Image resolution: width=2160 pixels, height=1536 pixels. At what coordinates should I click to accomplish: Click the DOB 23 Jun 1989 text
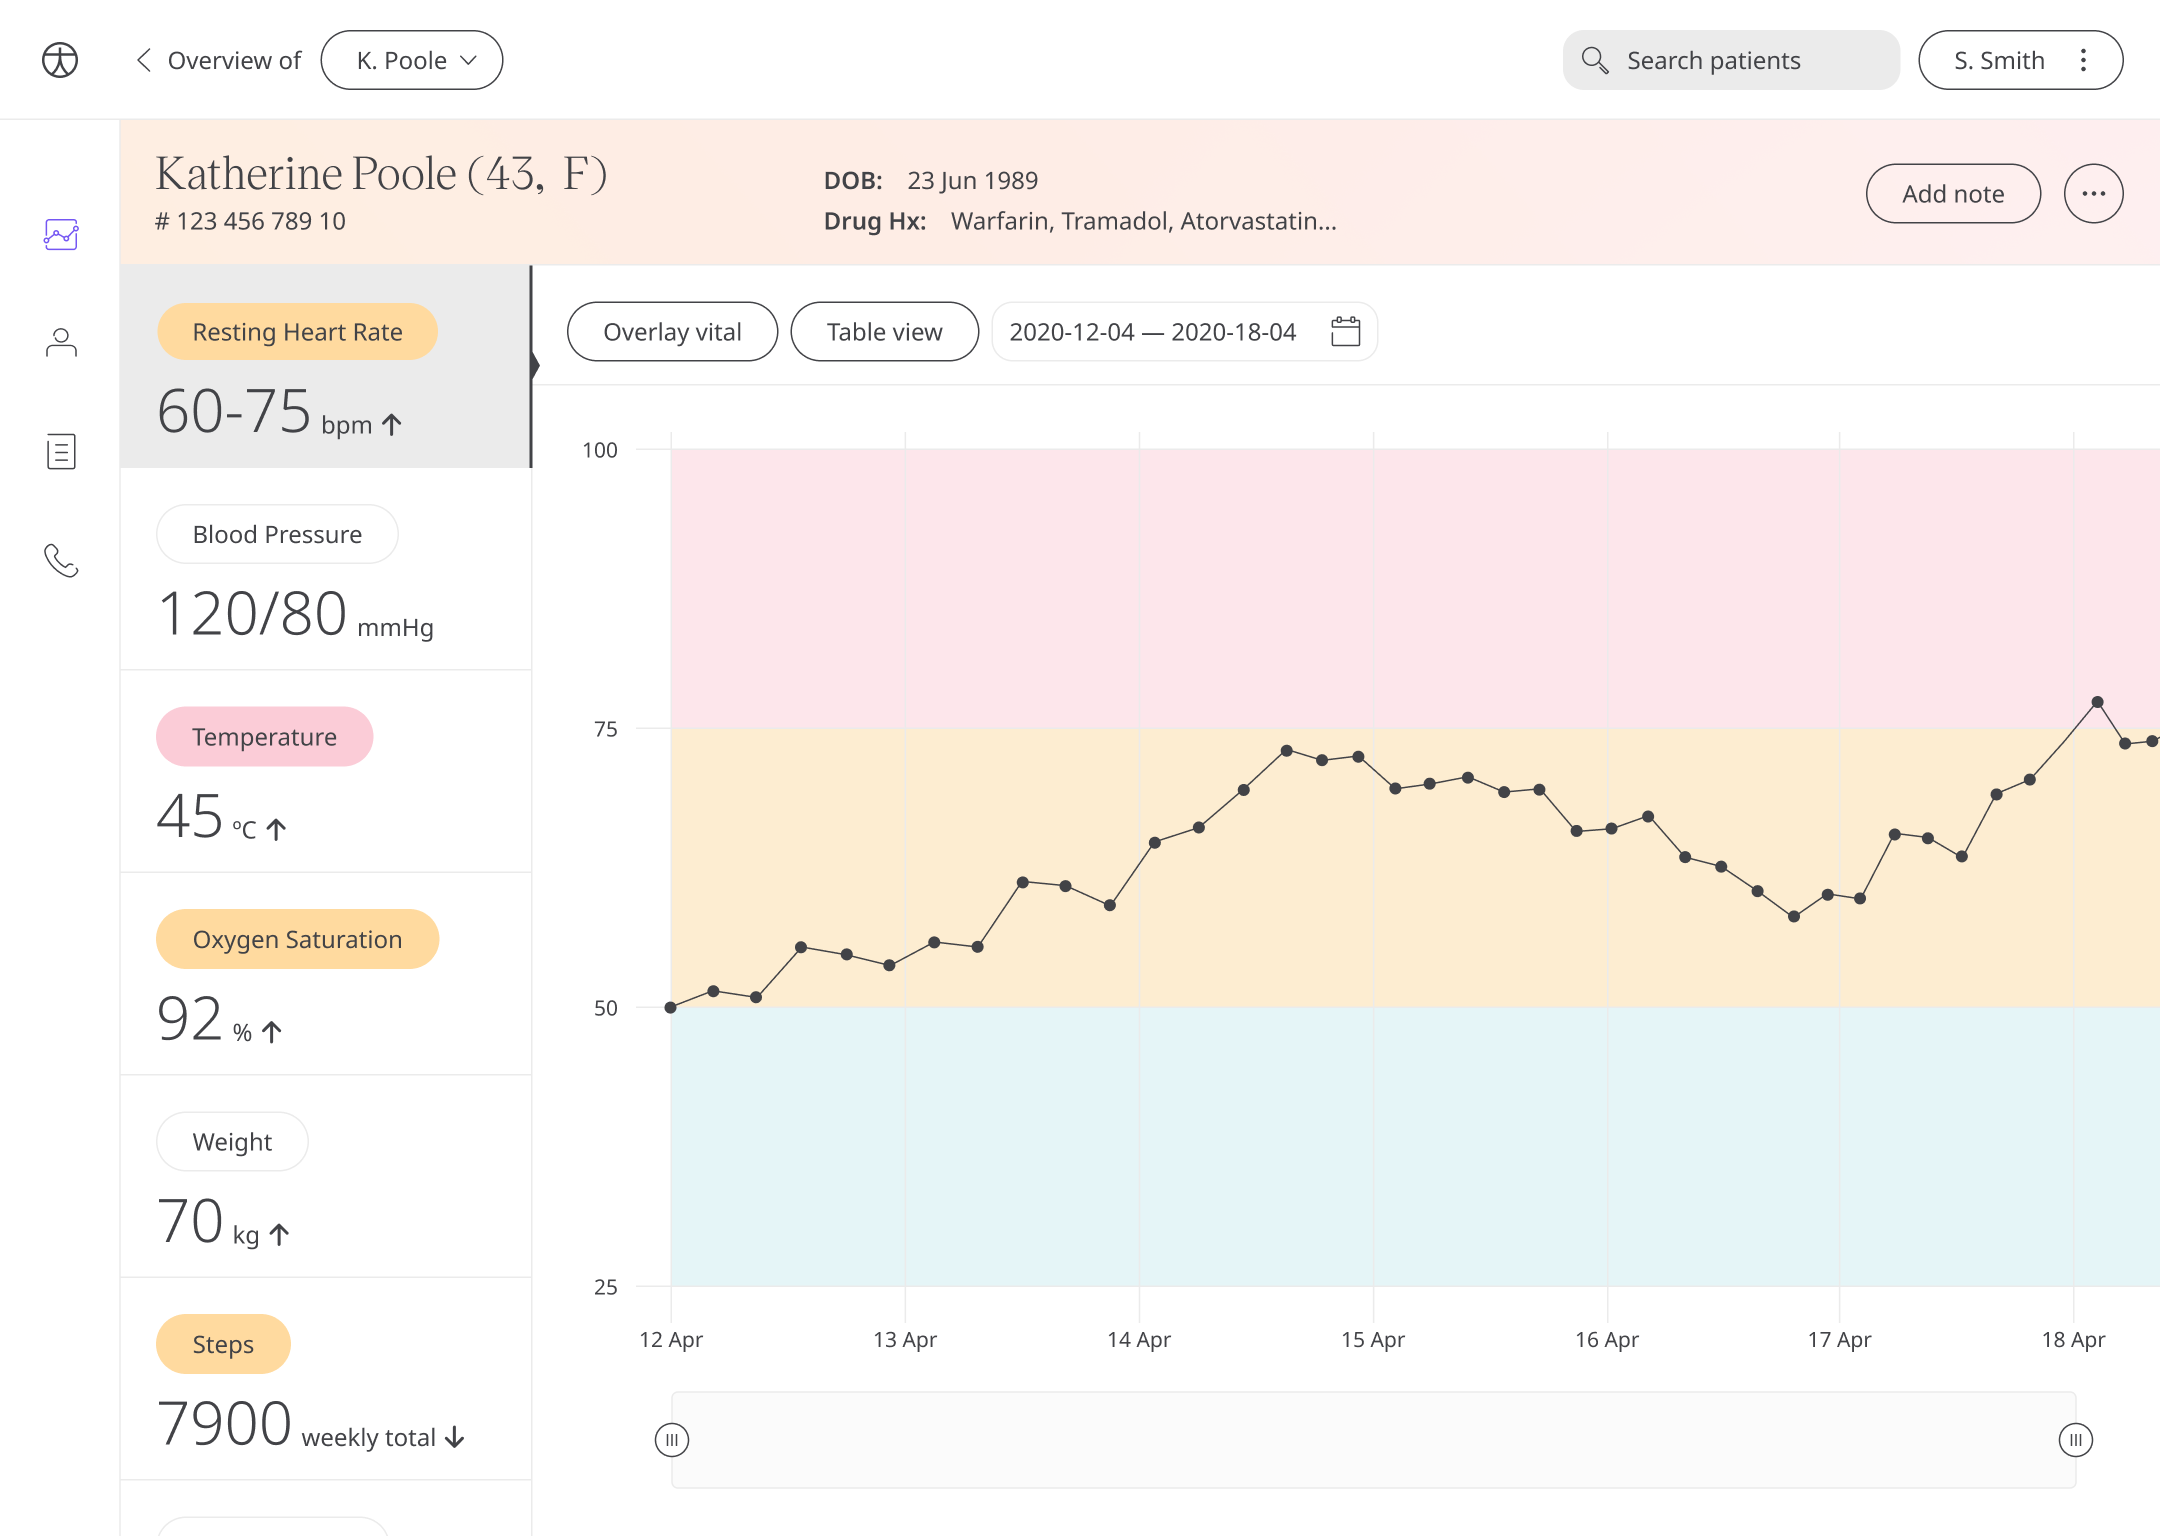931,180
